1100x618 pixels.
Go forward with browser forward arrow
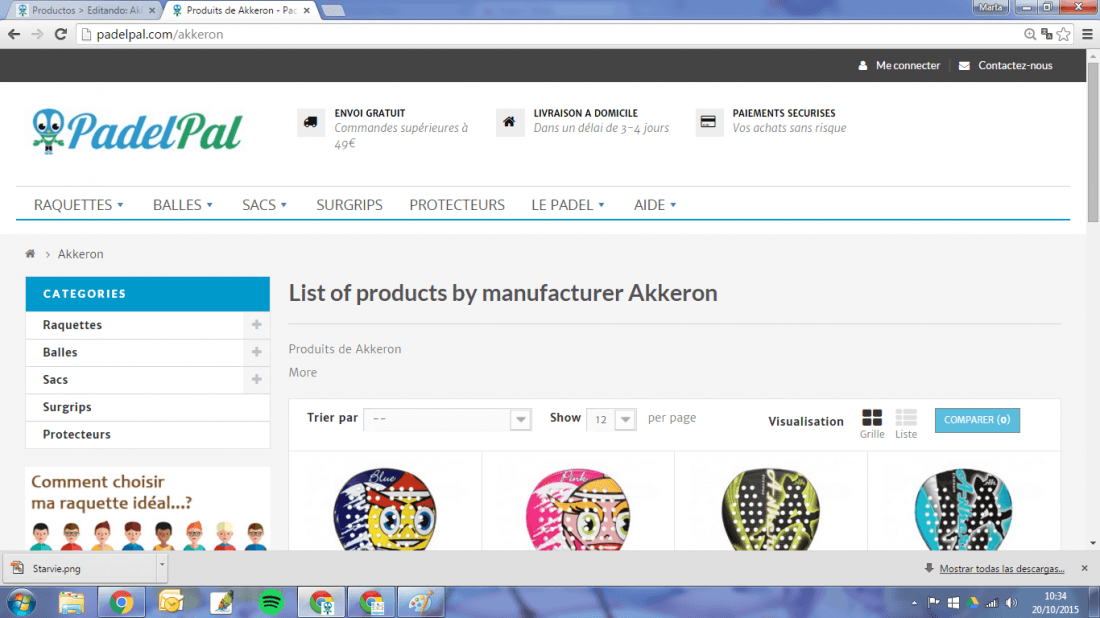pyautogui.click(x=37, y=34)
